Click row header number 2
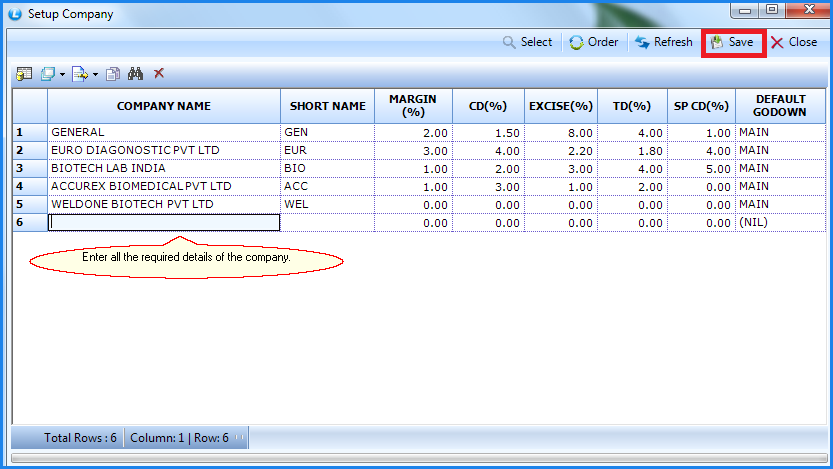The height and width of the screenshot is (469, 833). point(30,150)
